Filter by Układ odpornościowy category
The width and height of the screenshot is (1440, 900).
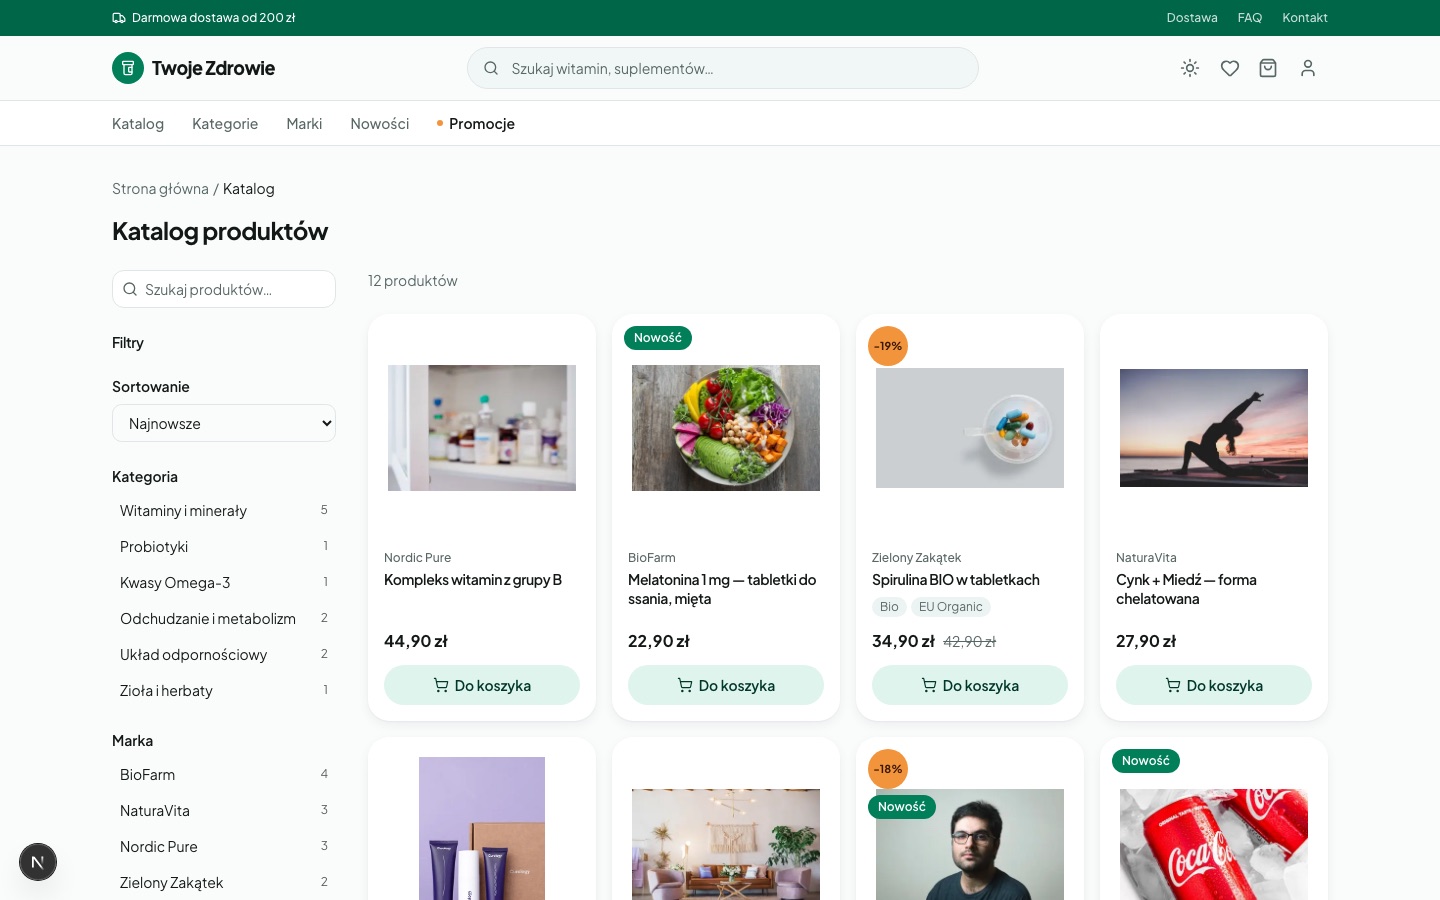(224, 655)
